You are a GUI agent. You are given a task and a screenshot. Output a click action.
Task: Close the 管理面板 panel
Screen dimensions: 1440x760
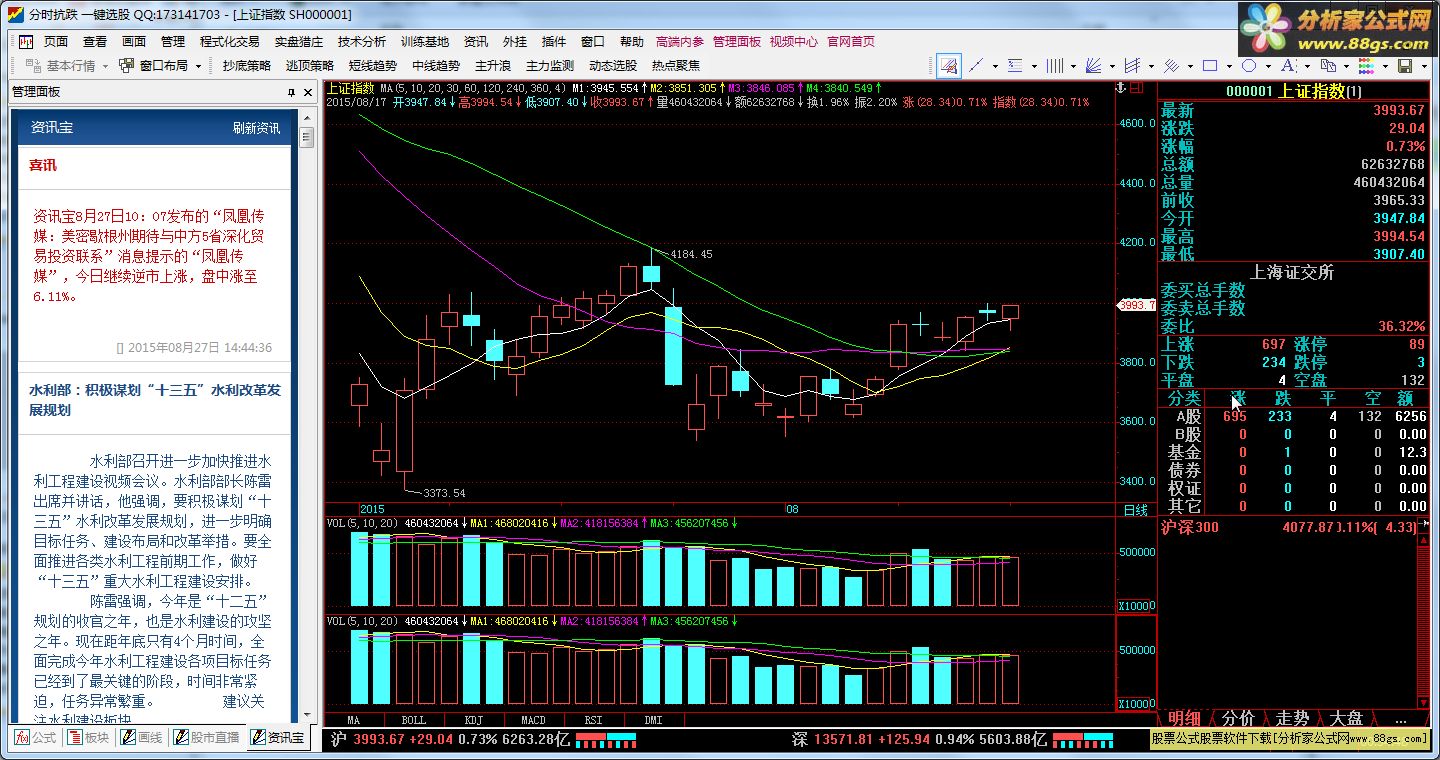coord(309,92)
